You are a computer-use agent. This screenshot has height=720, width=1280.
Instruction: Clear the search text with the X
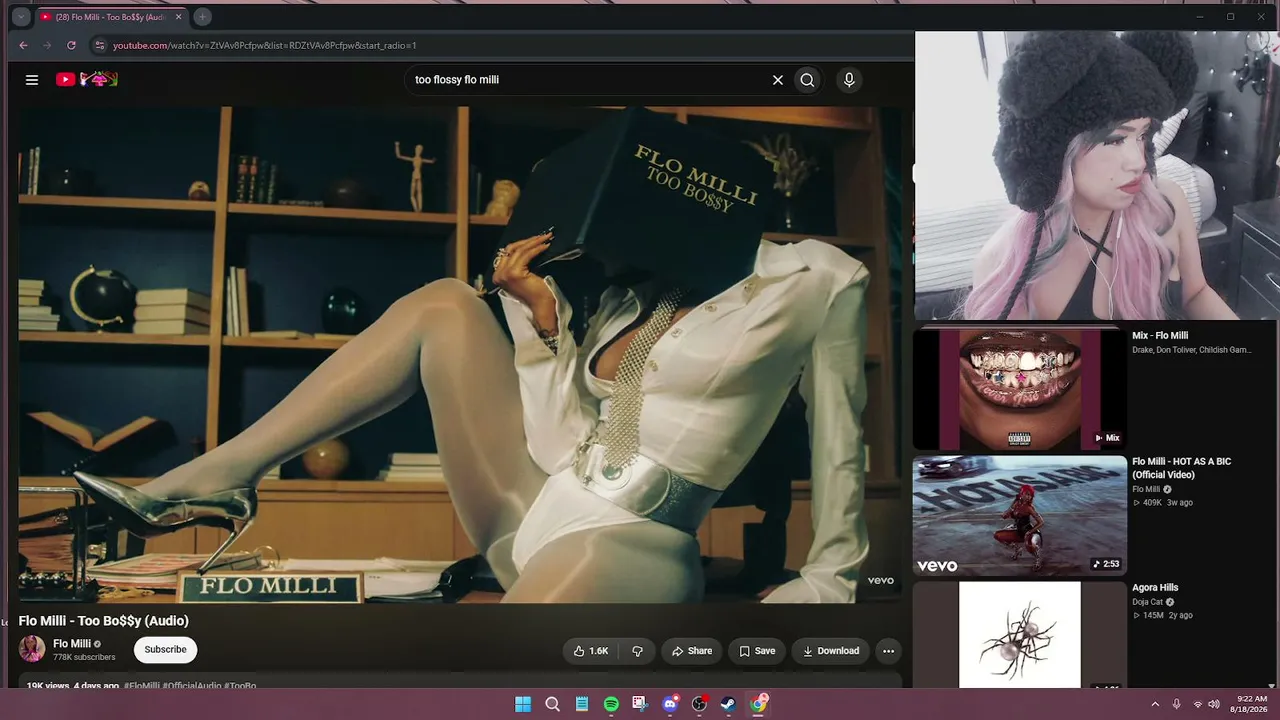click(777, 80)
